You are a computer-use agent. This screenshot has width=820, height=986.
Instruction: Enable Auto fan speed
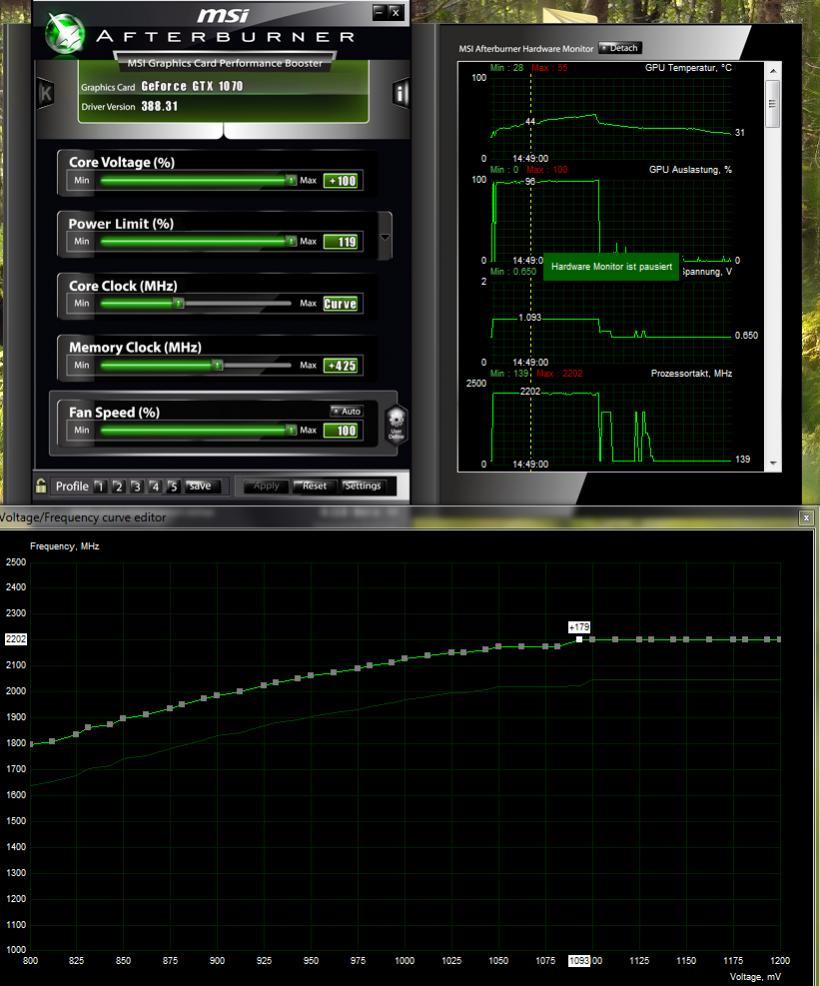tap(346, 411)
